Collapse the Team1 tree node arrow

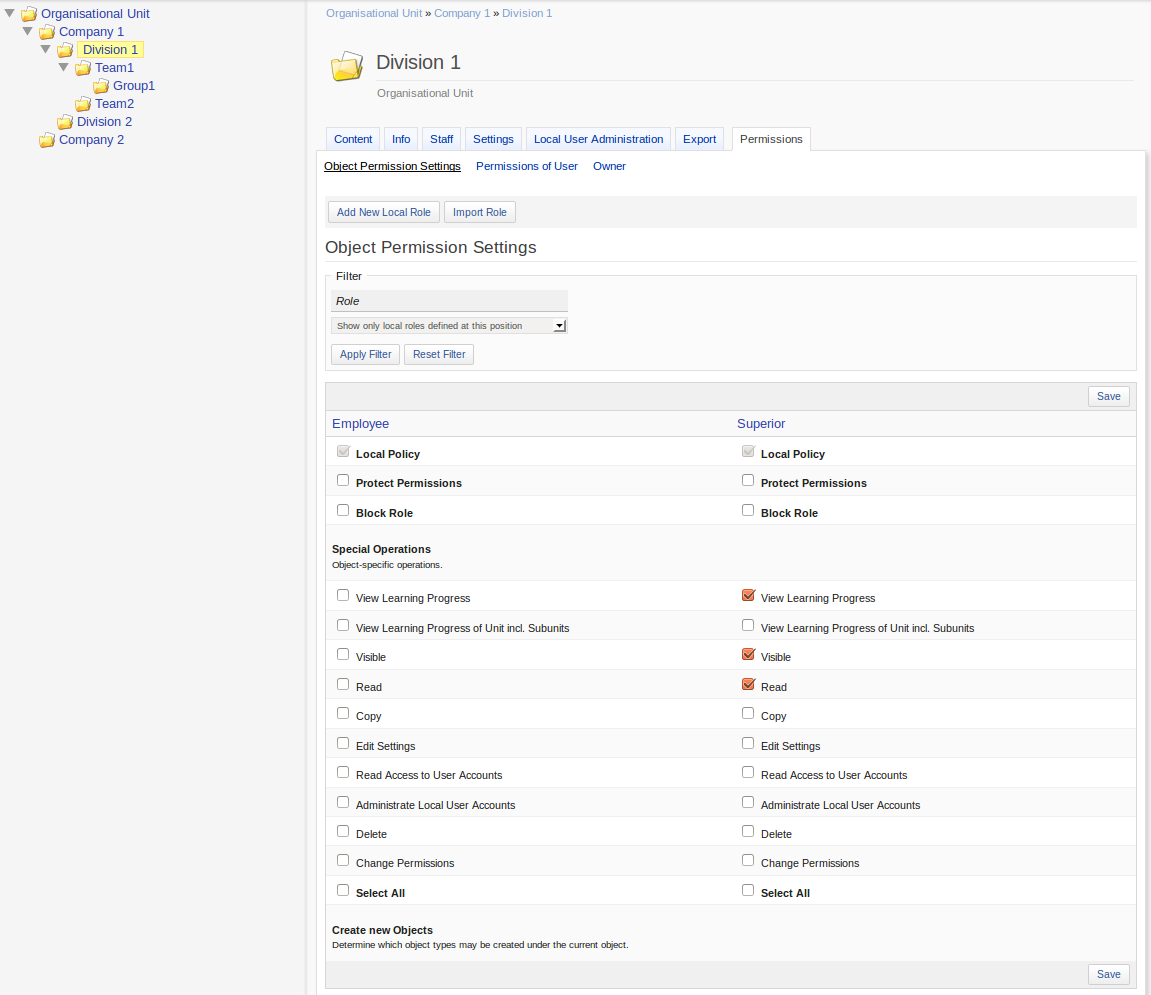[x=64, y=67]
